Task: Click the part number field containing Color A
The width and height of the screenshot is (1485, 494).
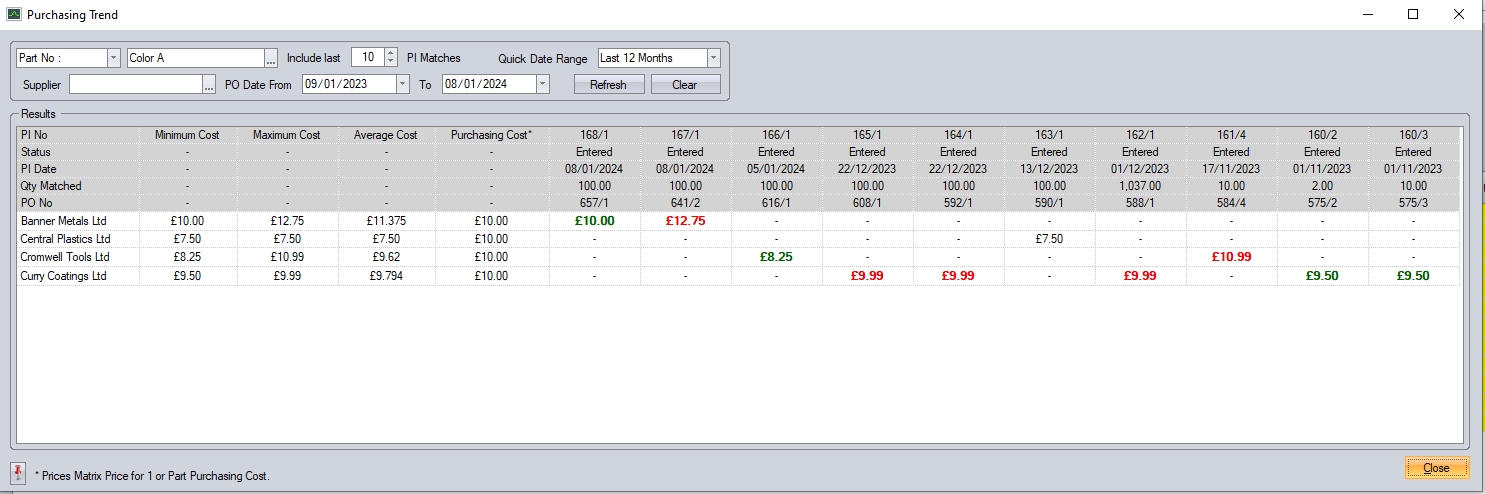Action: pyautogui.click(x=195, y=59)
